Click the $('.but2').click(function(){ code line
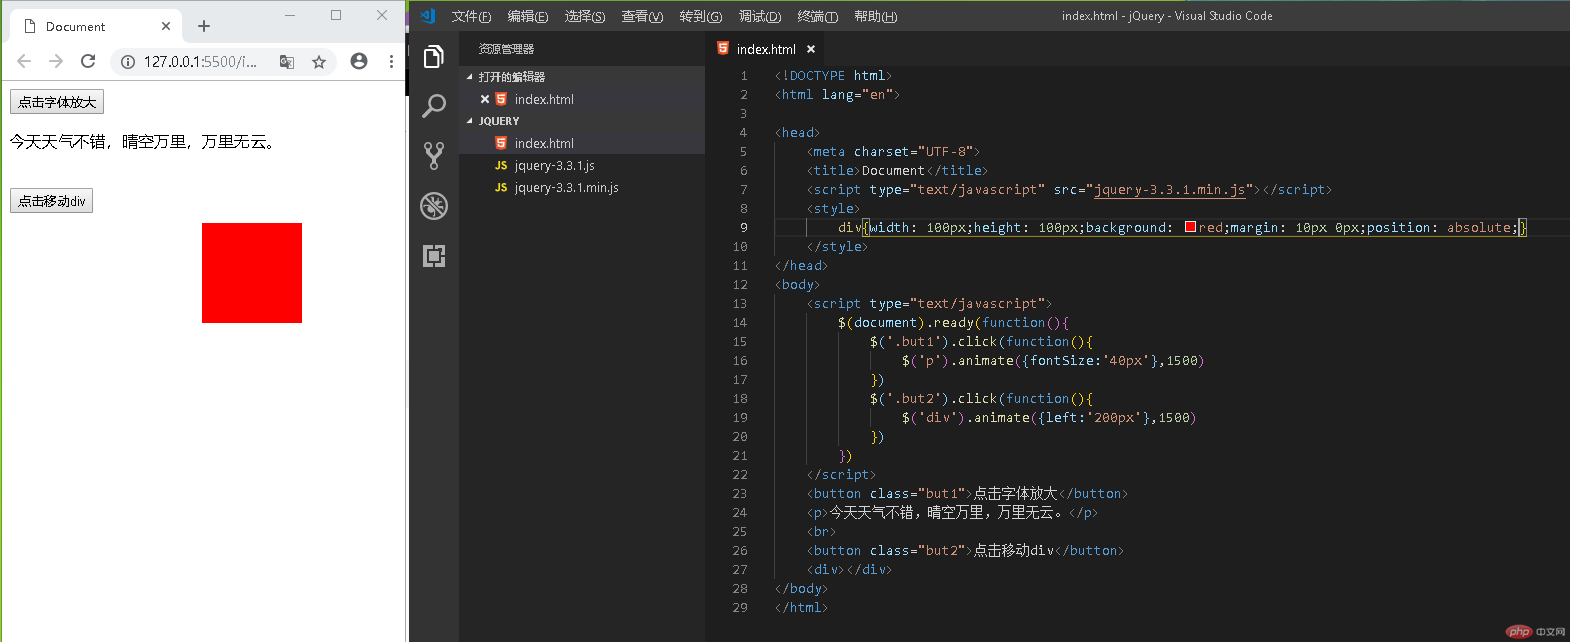 click(982, 398)
